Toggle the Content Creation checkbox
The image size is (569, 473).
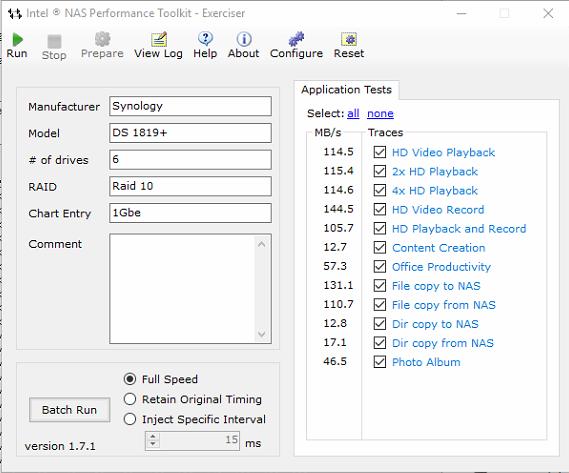[380, 247]
